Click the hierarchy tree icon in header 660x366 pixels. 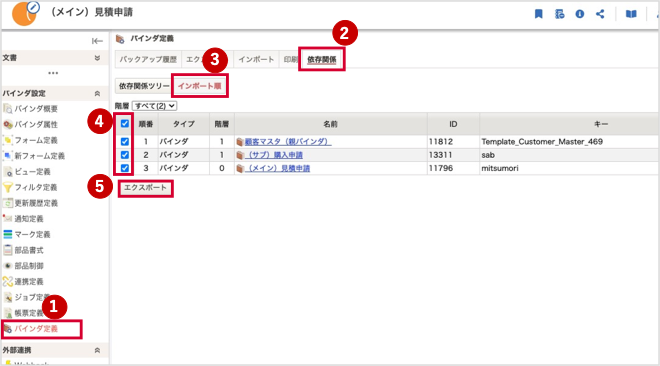tap(559, 14)
